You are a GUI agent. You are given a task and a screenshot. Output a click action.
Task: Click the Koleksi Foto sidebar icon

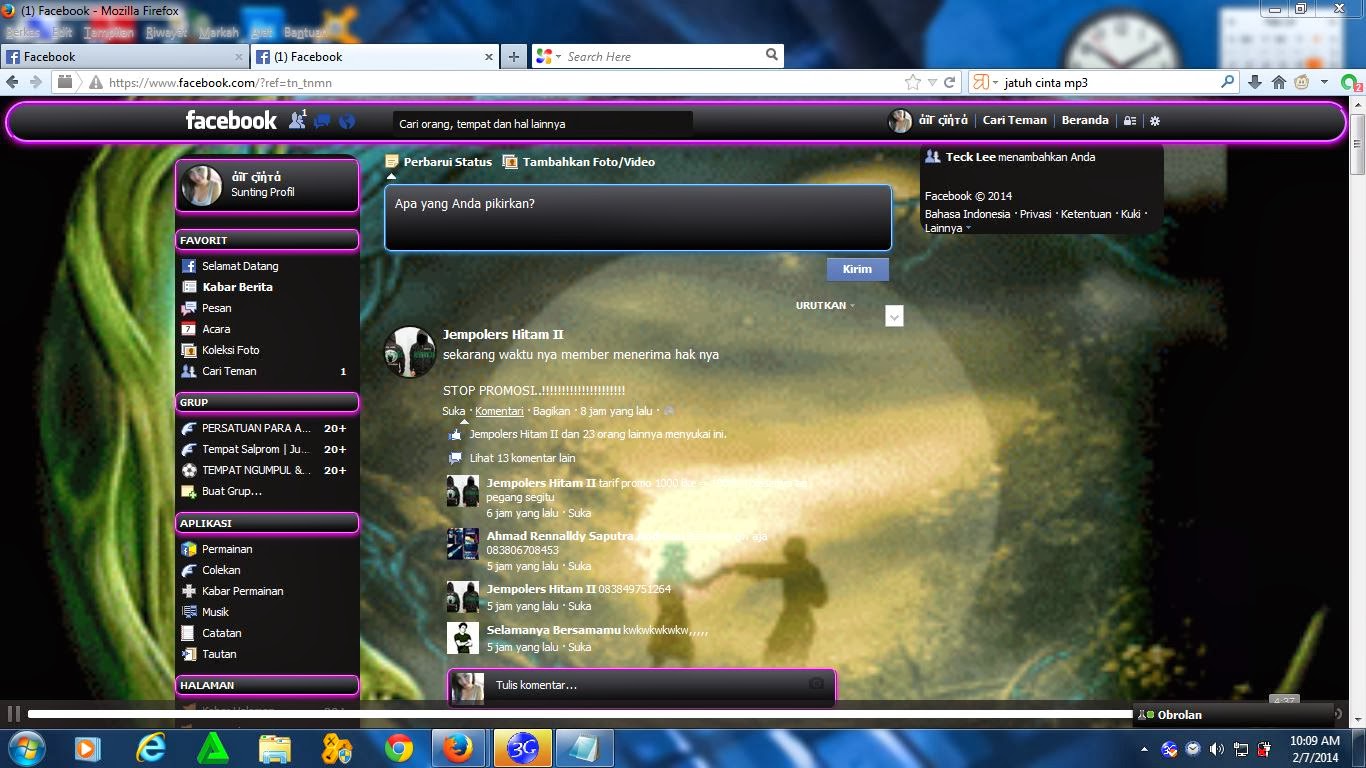click(x=189, y=350)
